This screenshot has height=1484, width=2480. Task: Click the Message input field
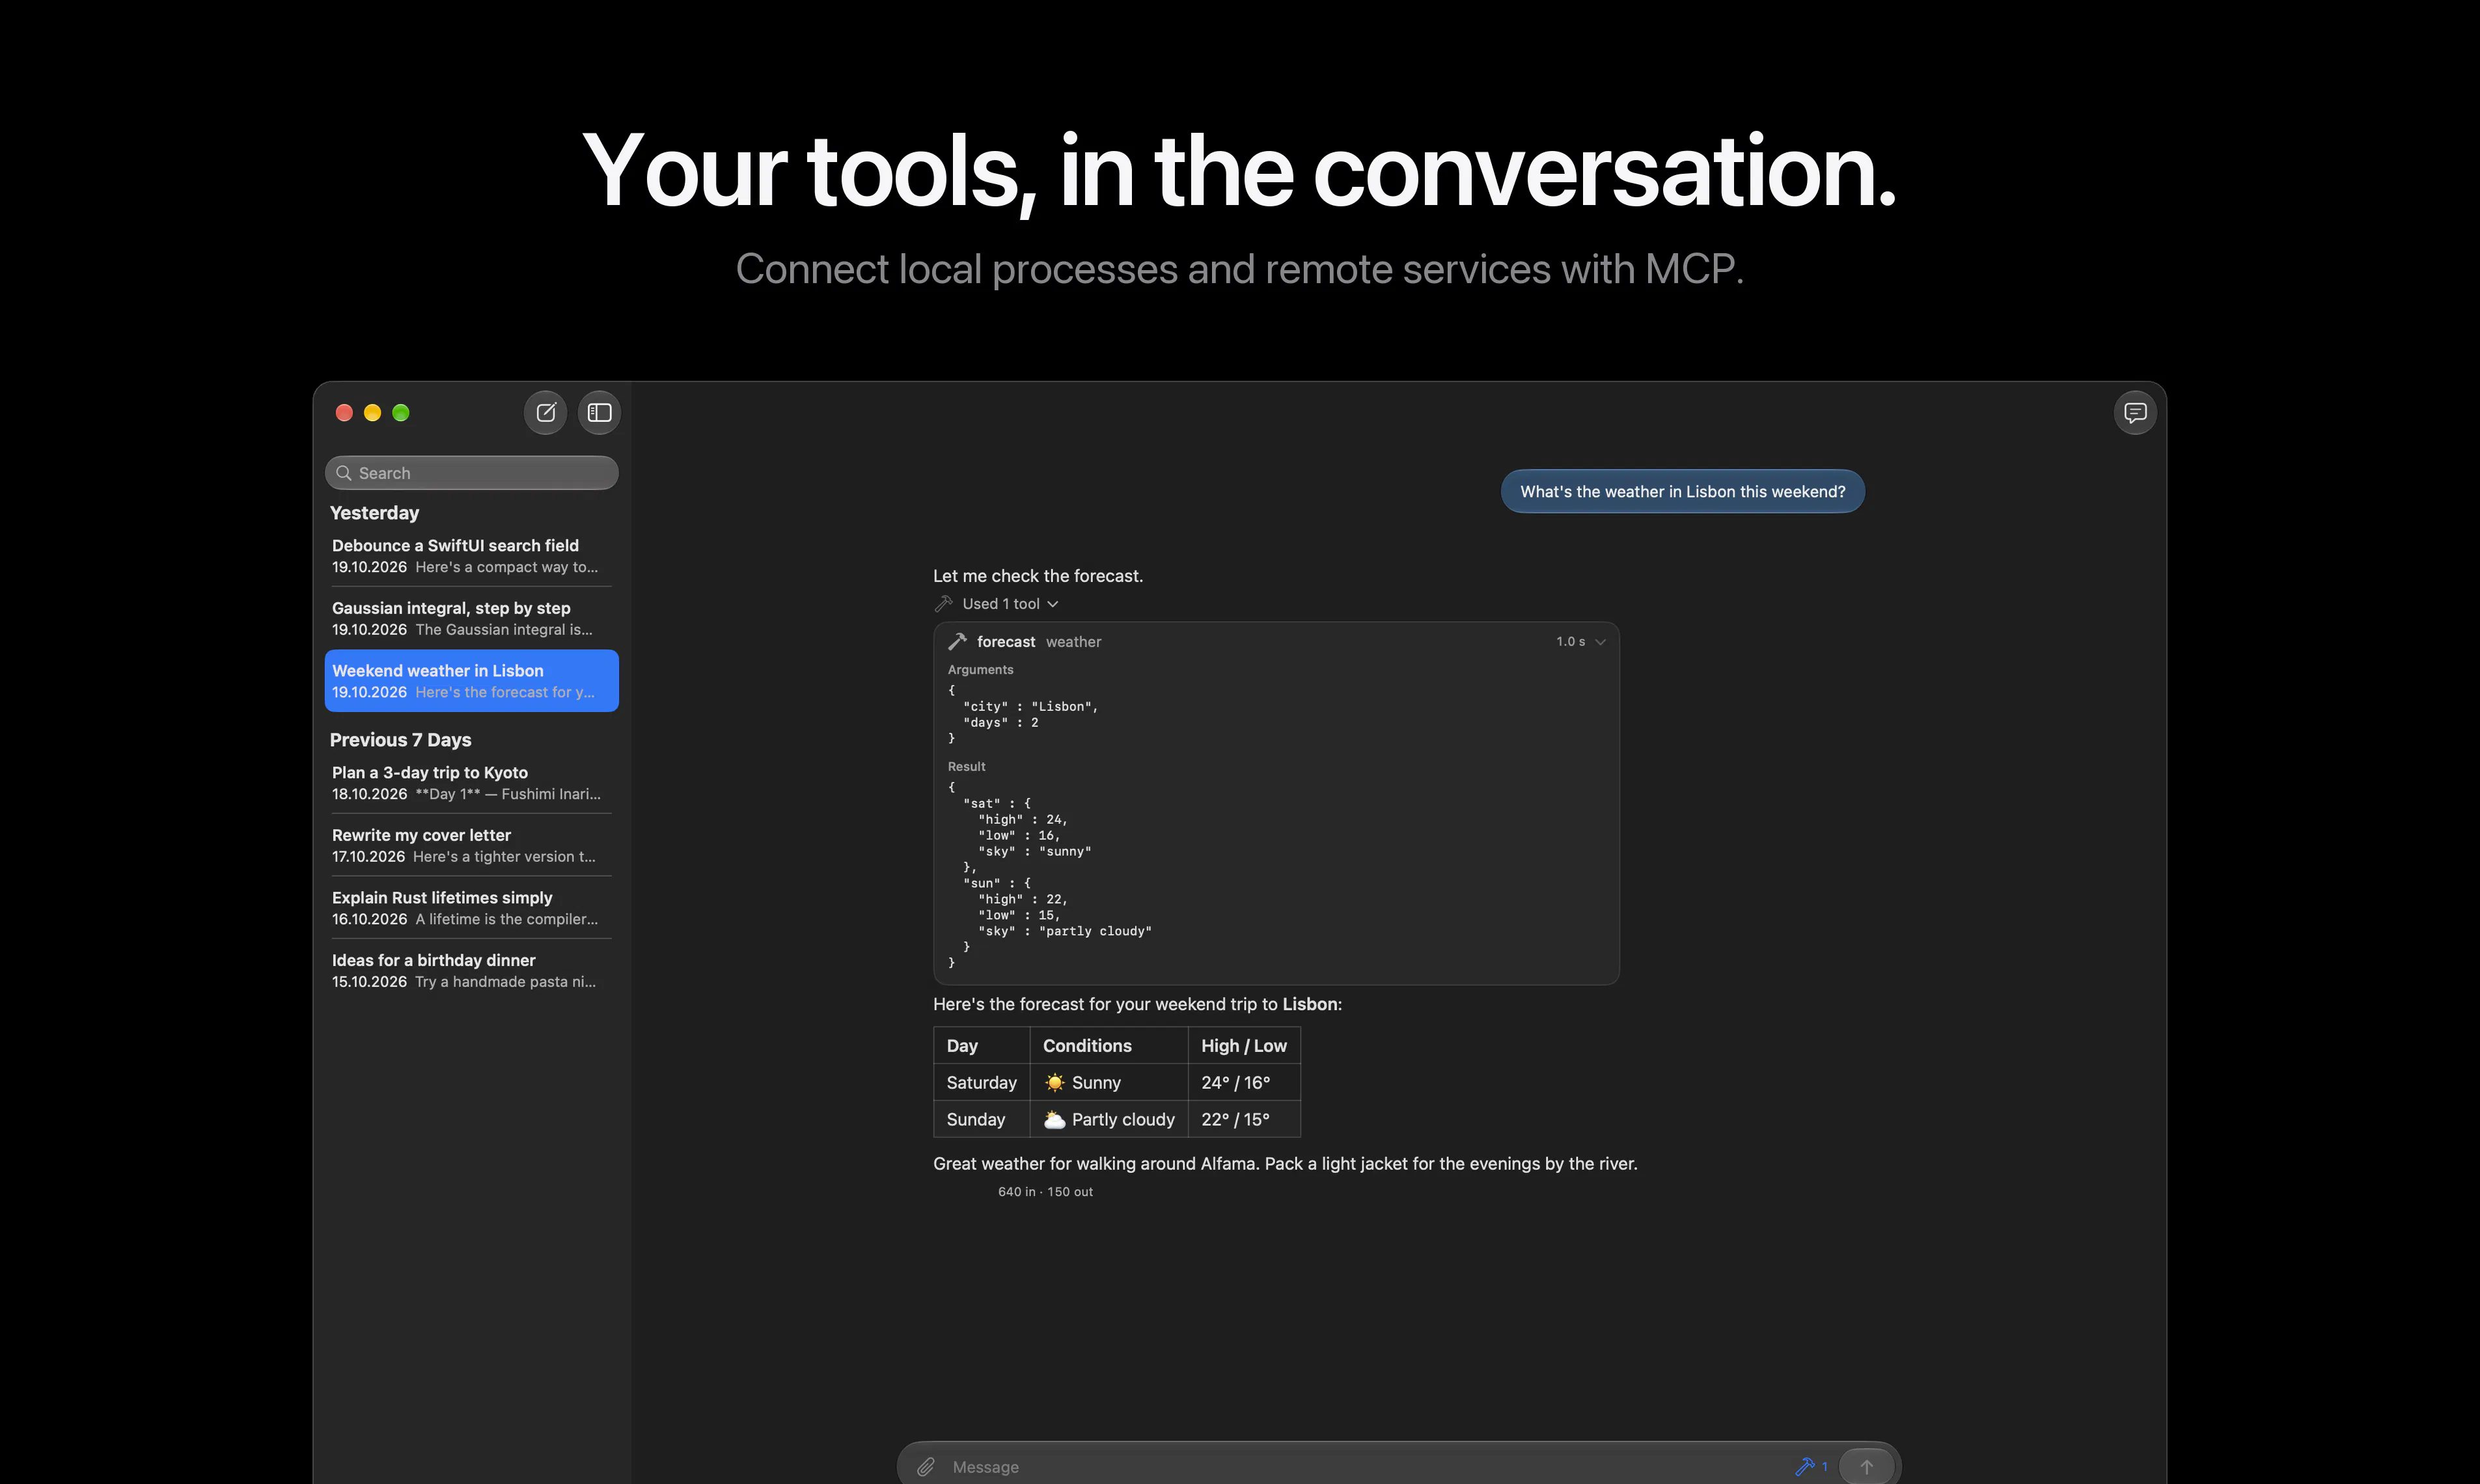click(1365, 1466)
